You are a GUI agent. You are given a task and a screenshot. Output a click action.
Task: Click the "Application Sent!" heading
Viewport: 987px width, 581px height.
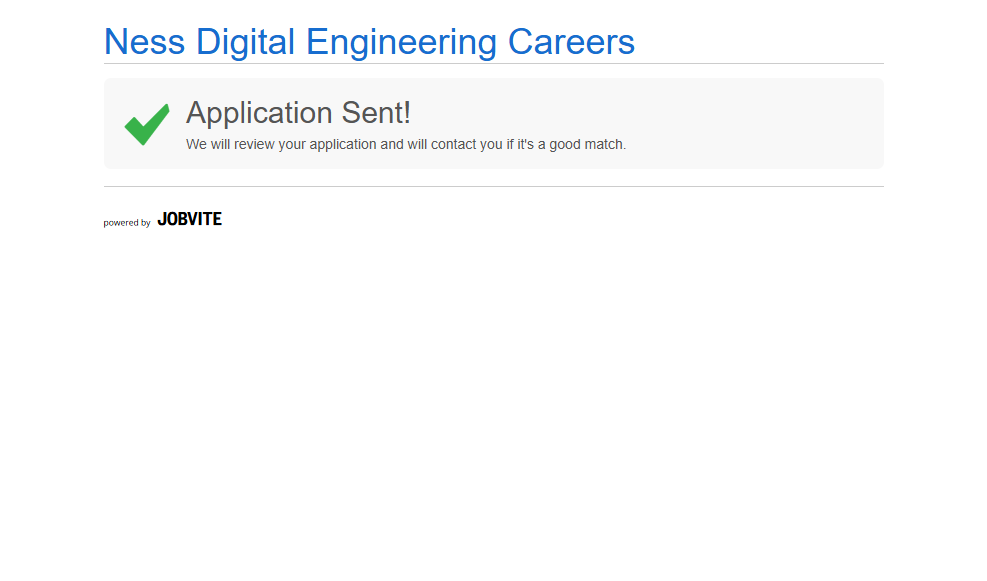[x=298, y=113]
